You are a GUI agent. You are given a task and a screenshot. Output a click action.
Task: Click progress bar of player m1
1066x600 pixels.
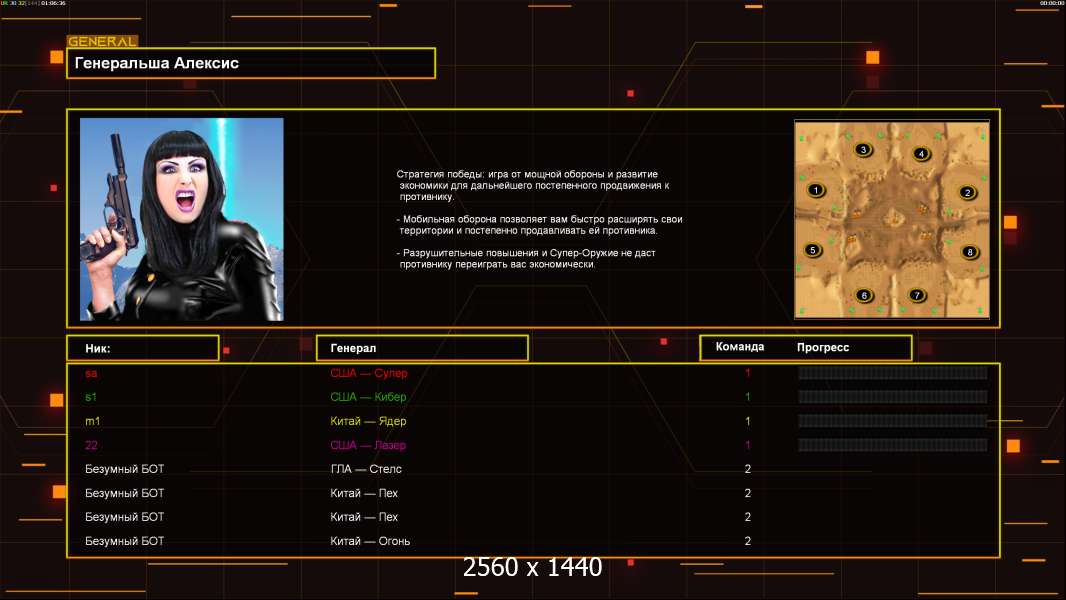[893, 421]
